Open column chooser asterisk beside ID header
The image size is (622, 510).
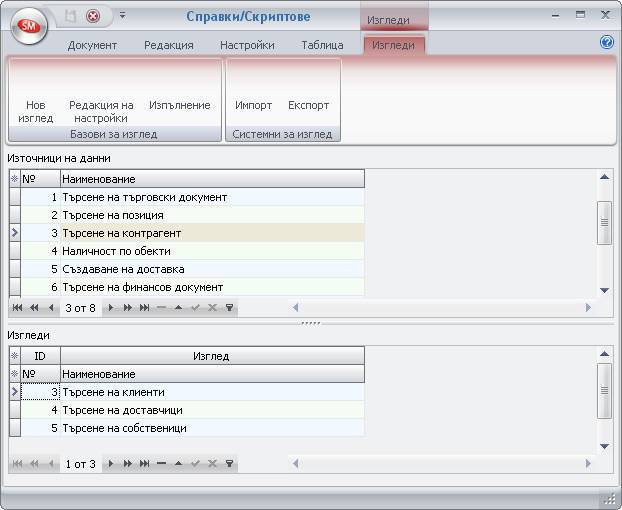[x=15, y=356]
